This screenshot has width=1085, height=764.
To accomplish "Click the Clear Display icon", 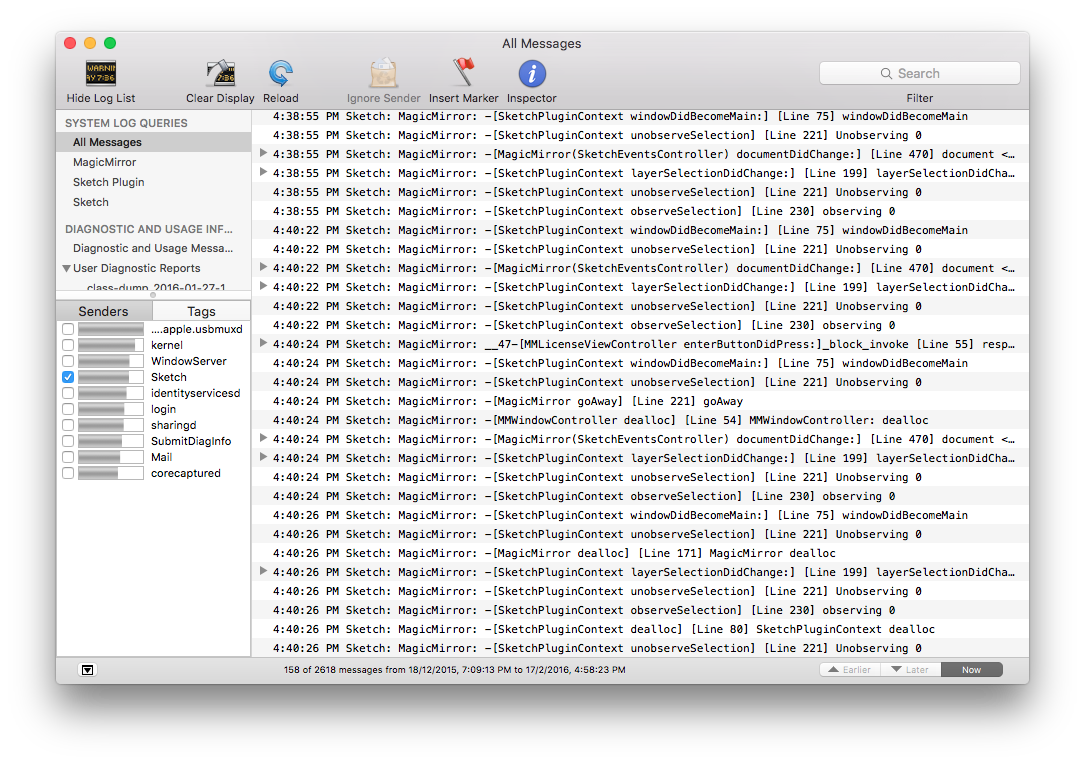I will (220, 73).
